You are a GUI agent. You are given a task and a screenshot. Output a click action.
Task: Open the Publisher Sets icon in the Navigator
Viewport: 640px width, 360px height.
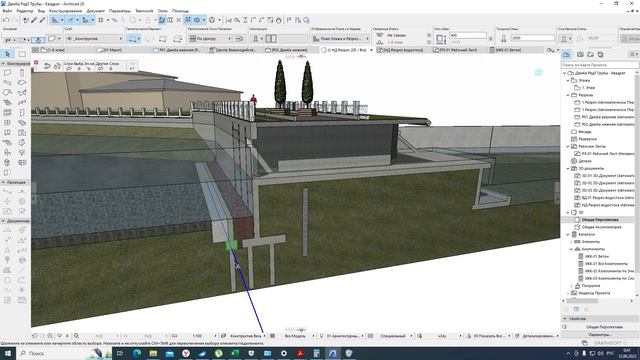600,54
